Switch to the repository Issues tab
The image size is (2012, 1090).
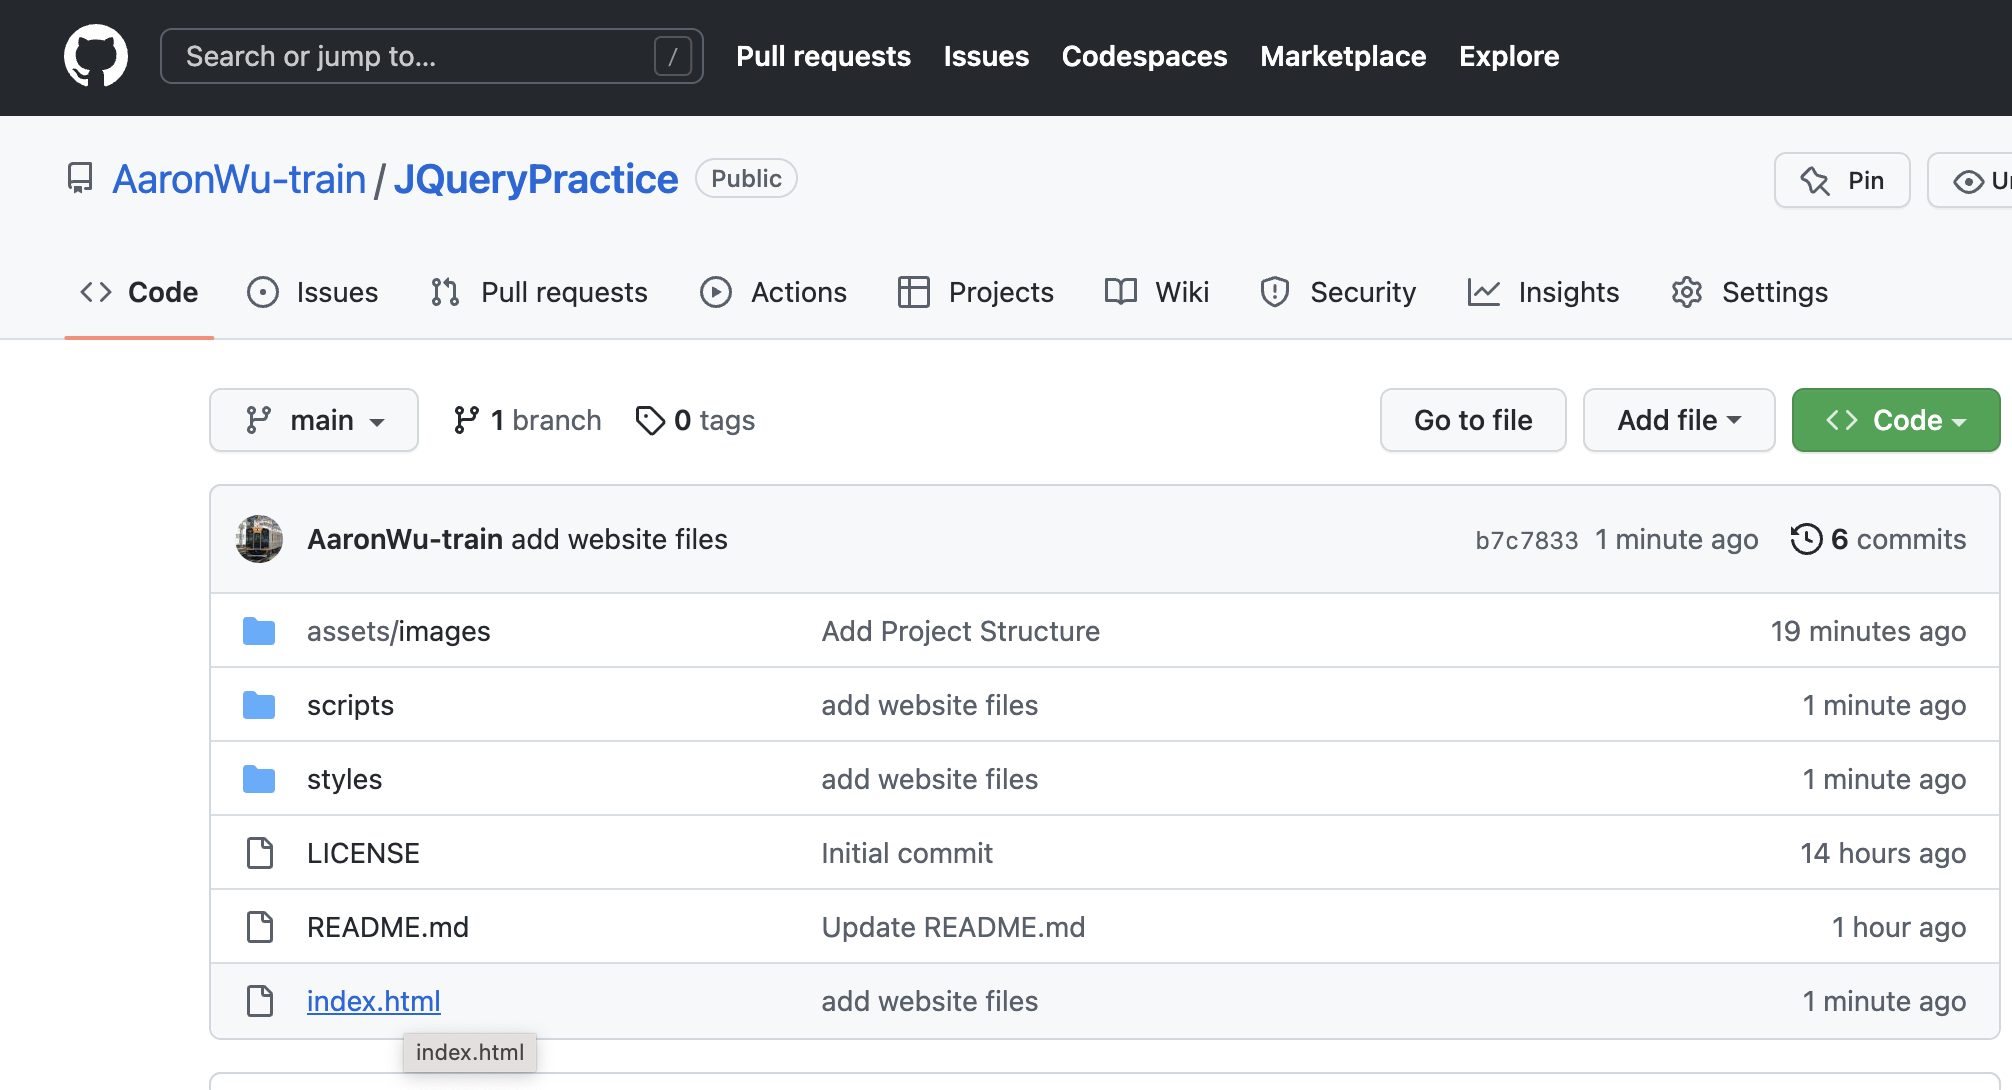[x=313, y=292]
